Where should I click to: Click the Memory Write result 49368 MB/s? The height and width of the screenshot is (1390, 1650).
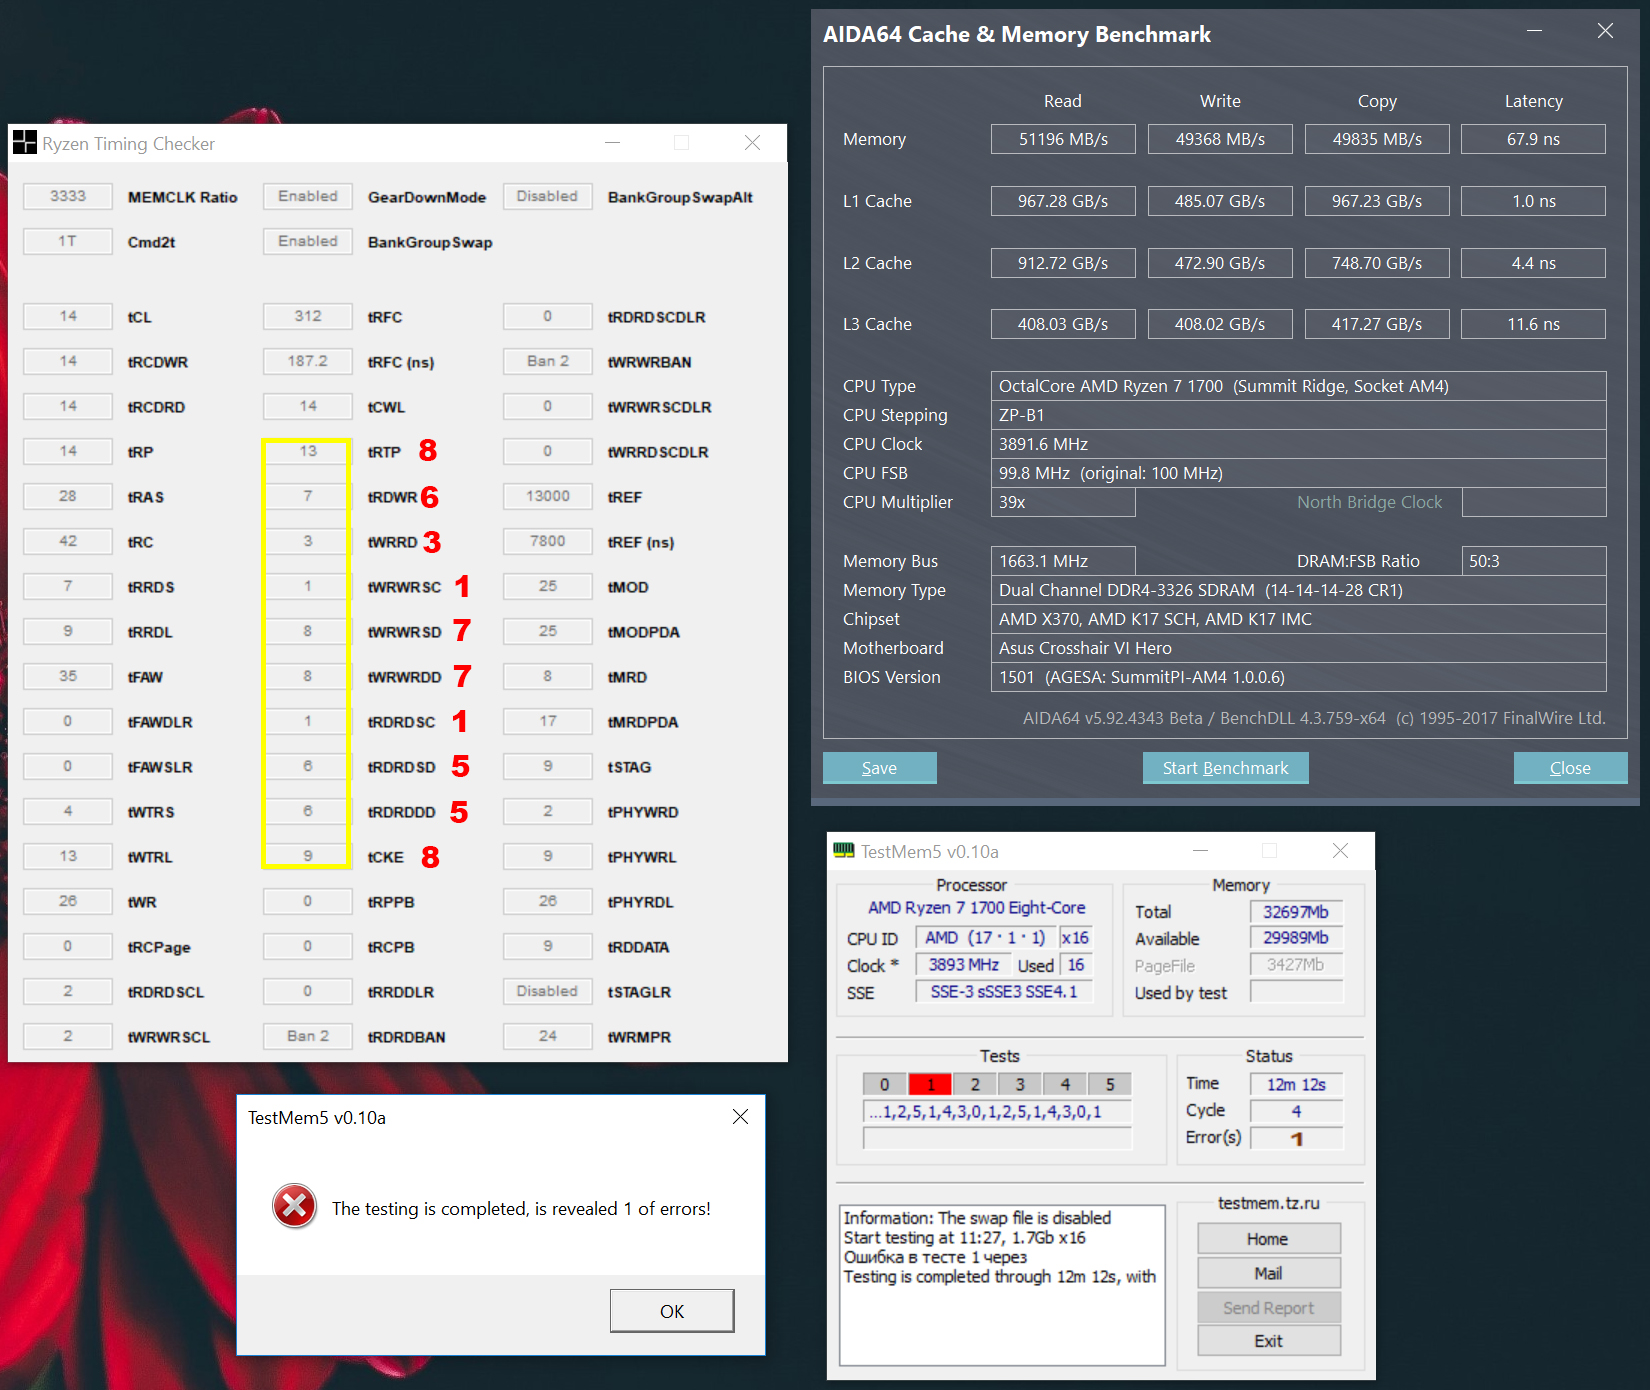tap(1220, 139)
